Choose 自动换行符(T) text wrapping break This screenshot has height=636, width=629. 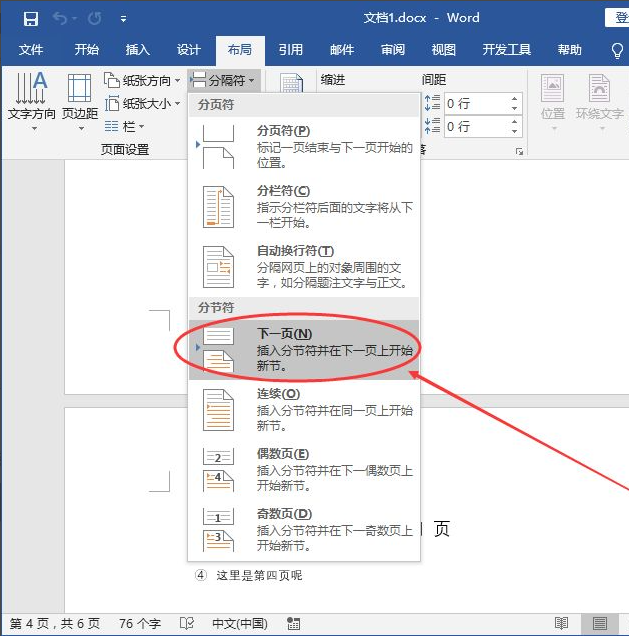304,267
